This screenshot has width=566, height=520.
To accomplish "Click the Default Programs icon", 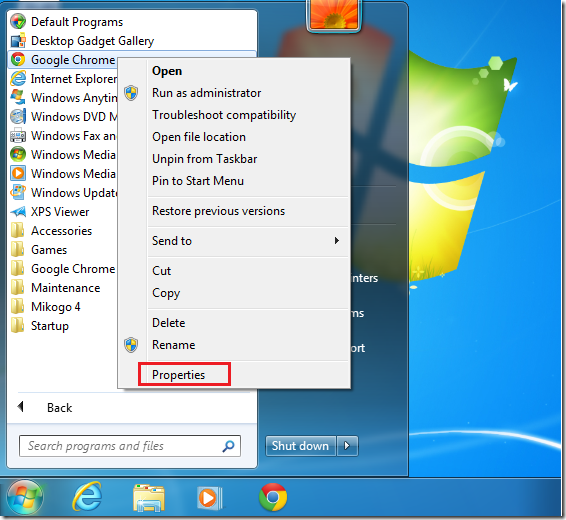I will (18, 22).
